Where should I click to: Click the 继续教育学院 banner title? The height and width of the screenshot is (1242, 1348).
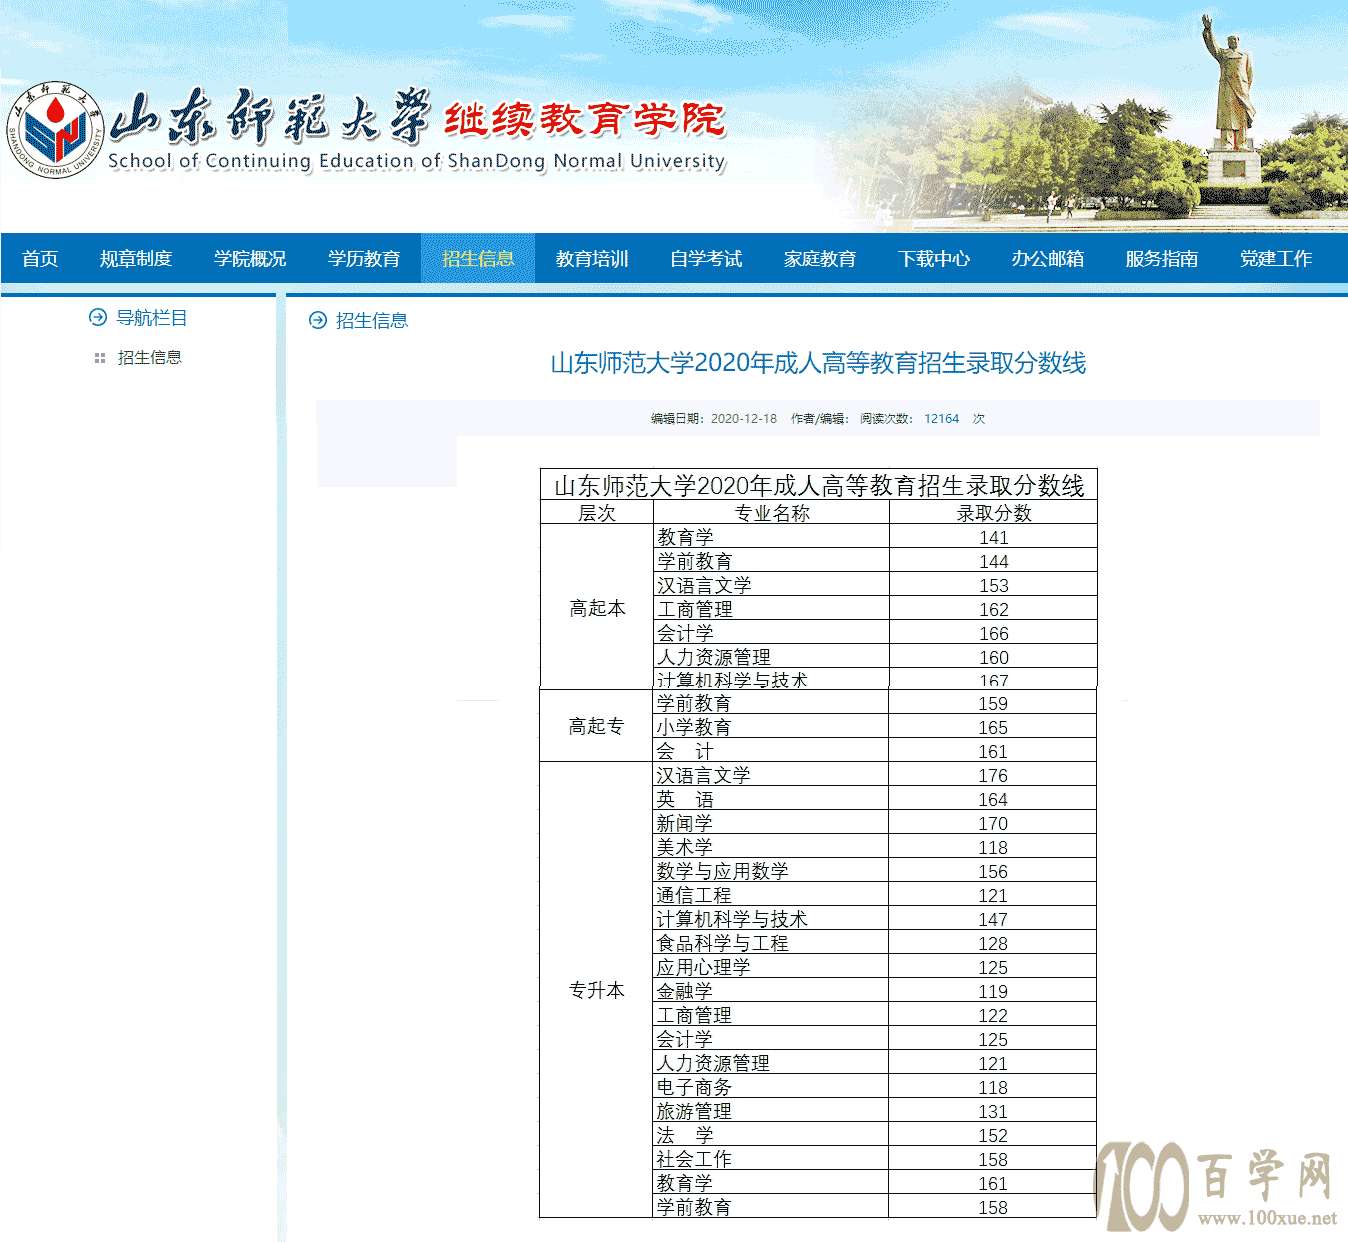[585, 119]
